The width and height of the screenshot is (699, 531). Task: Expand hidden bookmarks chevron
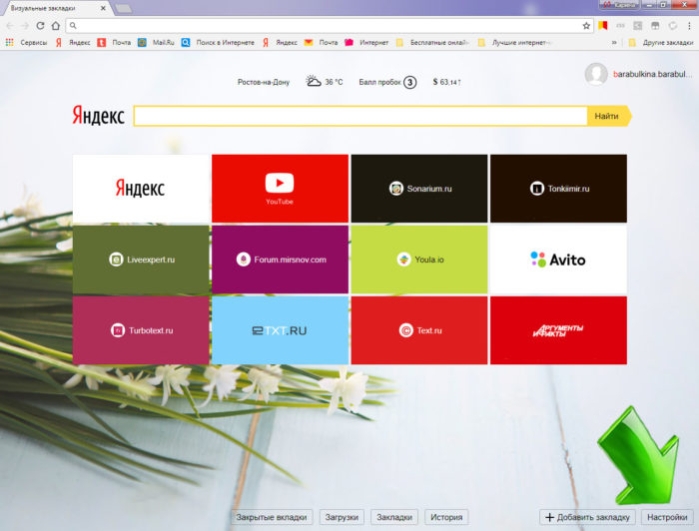tap(614, 42)
